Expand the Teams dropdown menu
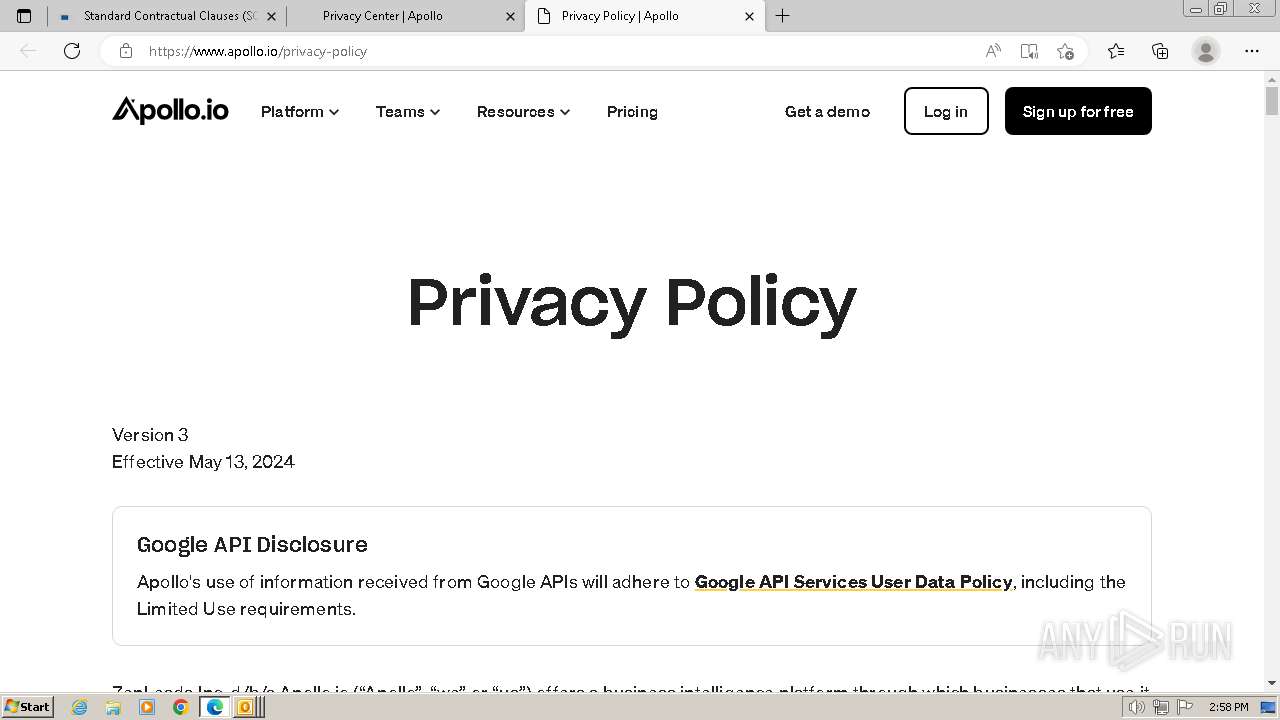Image resolution: width=1280 pixels, height=720 pixels. (408, 111)
